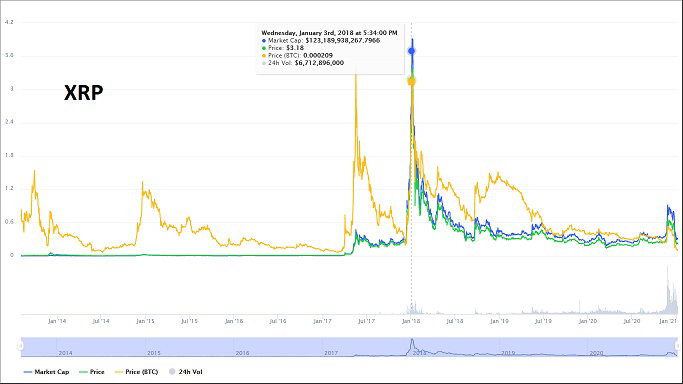Click the 2.4 y-axis label
This screenshot has height=384, width=683.
10,122
